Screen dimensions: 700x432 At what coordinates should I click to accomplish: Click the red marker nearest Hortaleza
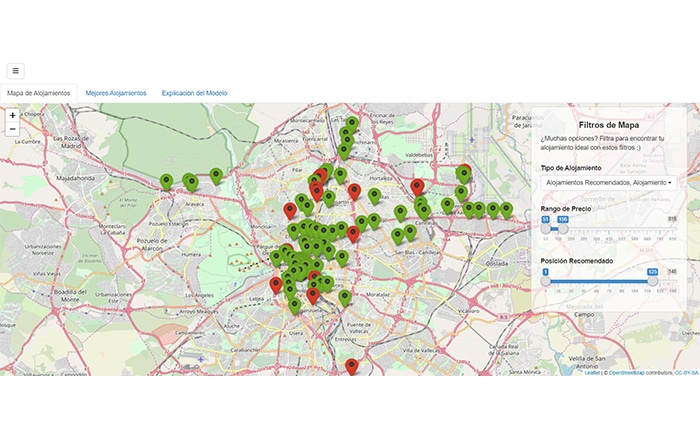418,187
